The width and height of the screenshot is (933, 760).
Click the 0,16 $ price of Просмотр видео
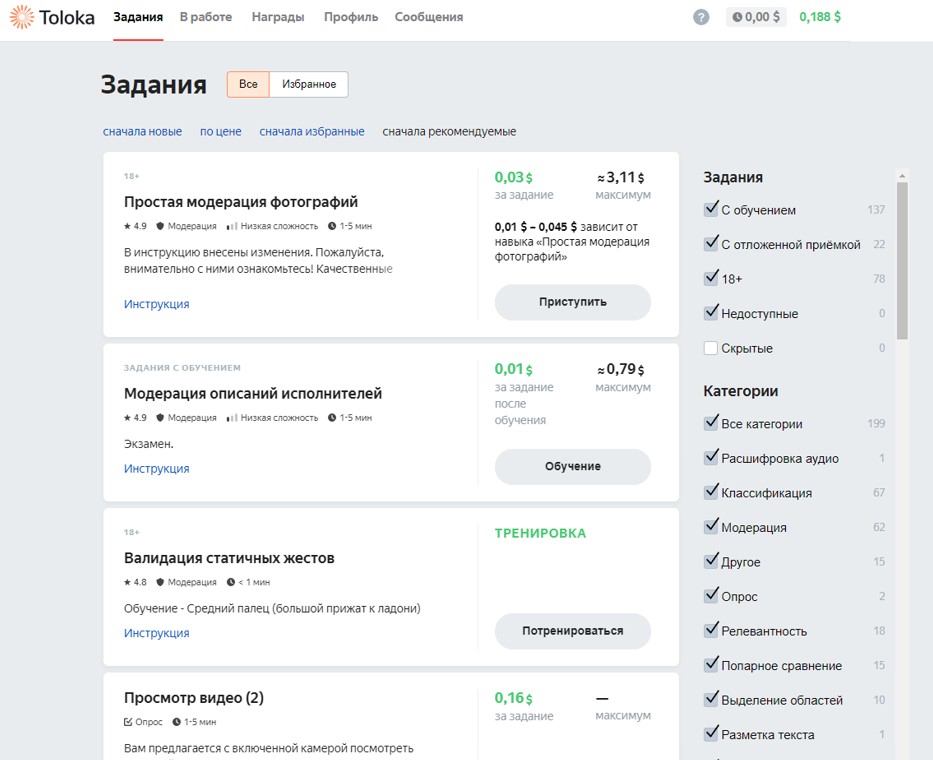point(514,698)
